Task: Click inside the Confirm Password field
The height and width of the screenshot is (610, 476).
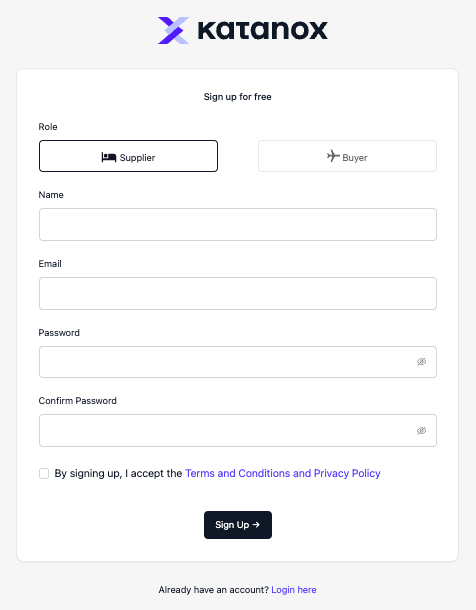Action: (x=238, y=430)
